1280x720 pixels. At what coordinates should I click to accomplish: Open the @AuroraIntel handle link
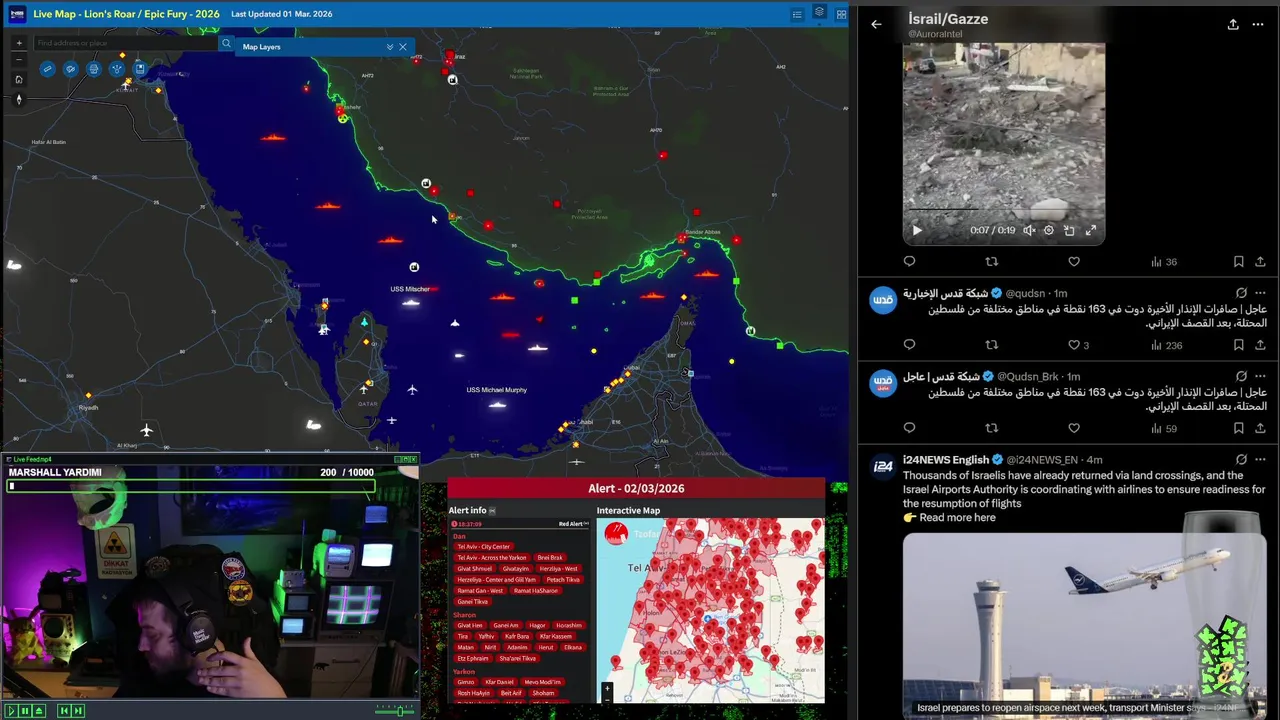pos(934,34)
